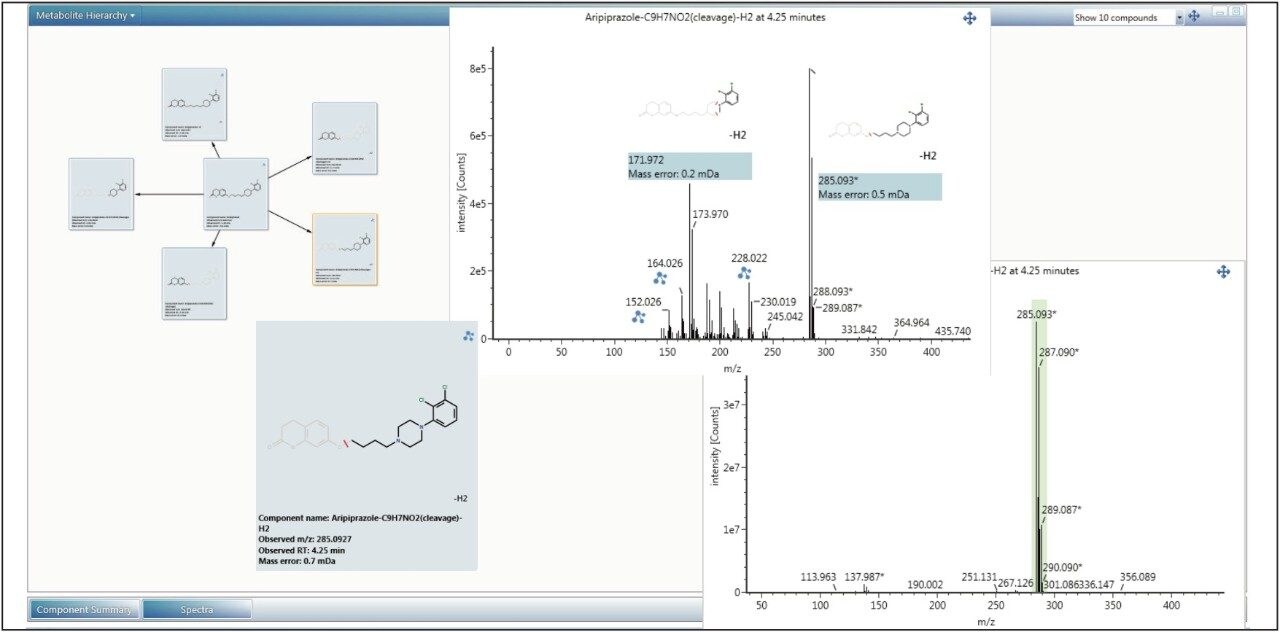Image resolution: width=1280 pixels, height=632 pixels.
Task: Switch to the Component Summary tab
Action: [x=85, y=608]
